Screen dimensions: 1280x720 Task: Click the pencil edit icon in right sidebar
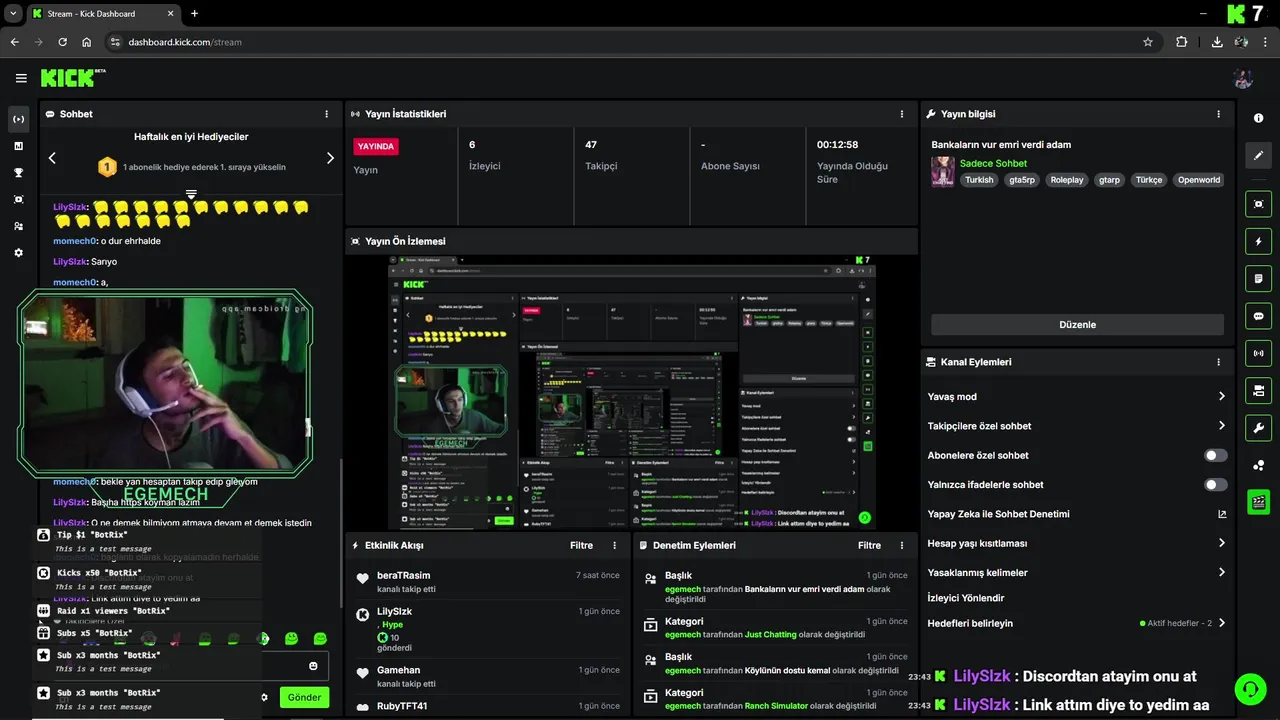tap(1258, 155)
